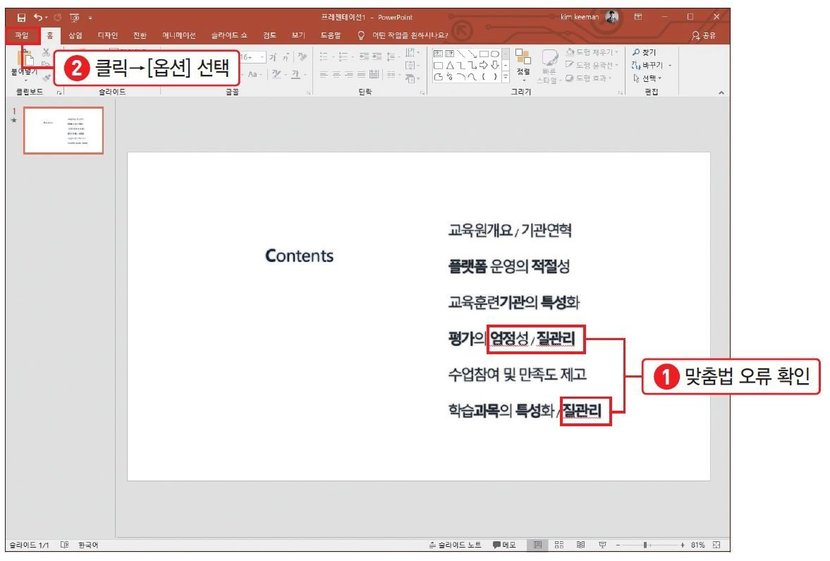
Task: Click the decrease indent icon
Action: [364, 56]
